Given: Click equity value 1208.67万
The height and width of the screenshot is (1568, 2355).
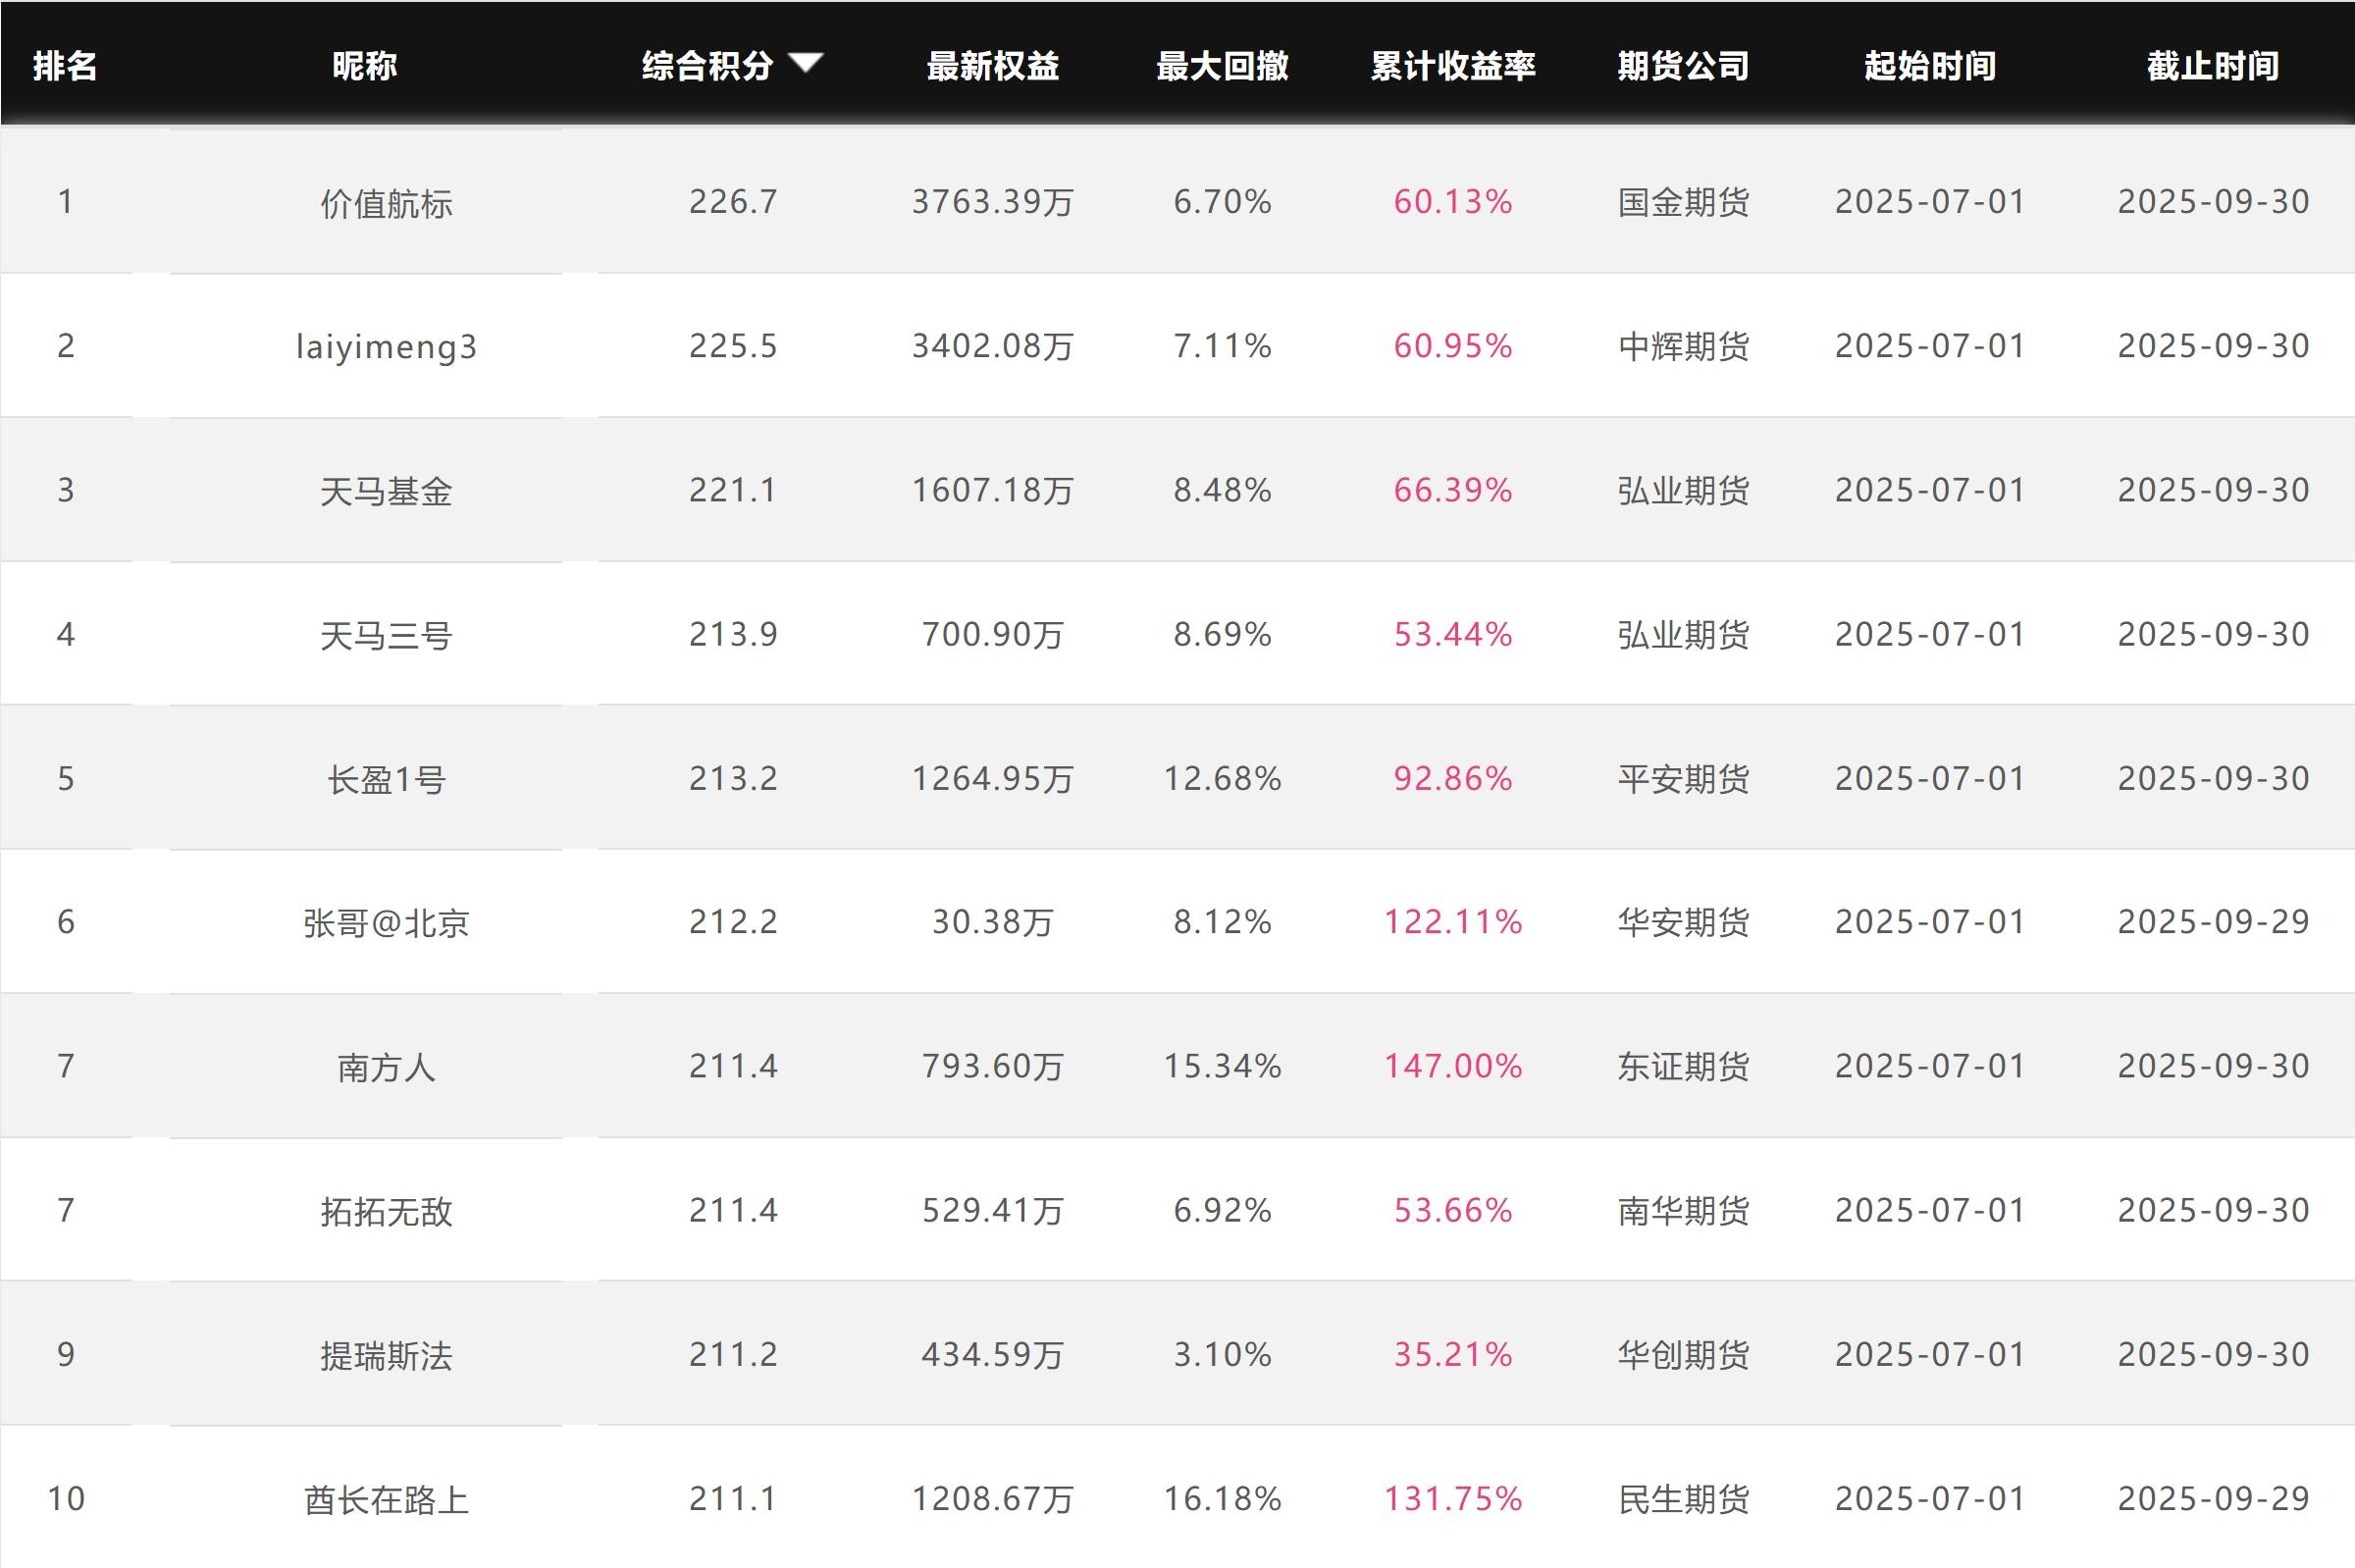Looking at the screenshot, I should (992, 1498).
